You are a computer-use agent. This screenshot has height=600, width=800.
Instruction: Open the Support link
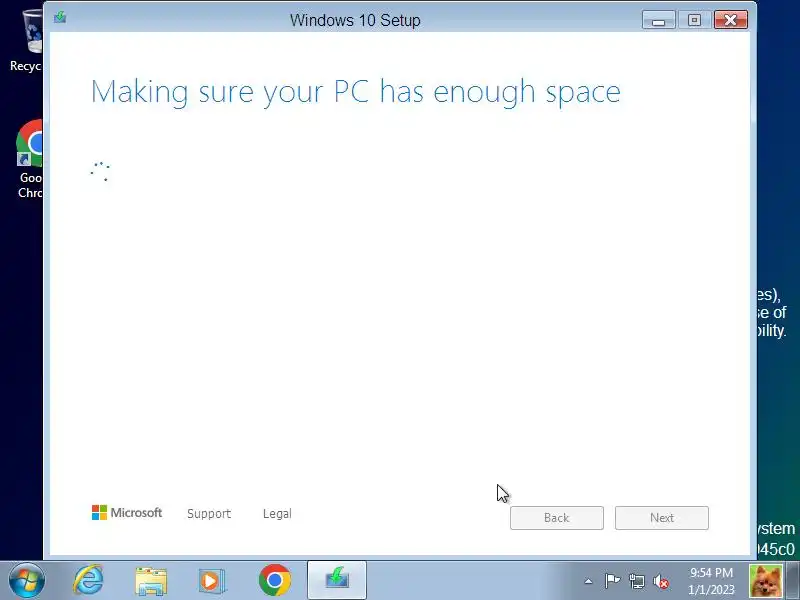point(209,514)
